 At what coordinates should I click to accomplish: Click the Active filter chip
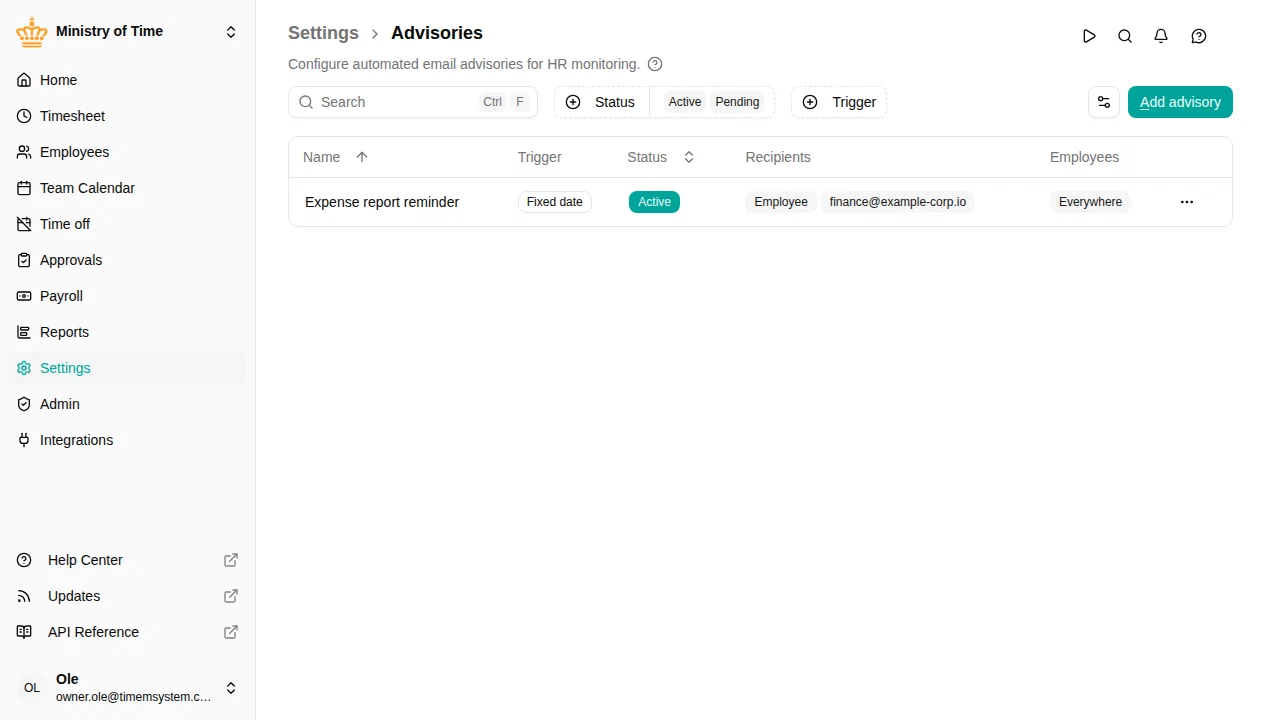tap(685, 102)
